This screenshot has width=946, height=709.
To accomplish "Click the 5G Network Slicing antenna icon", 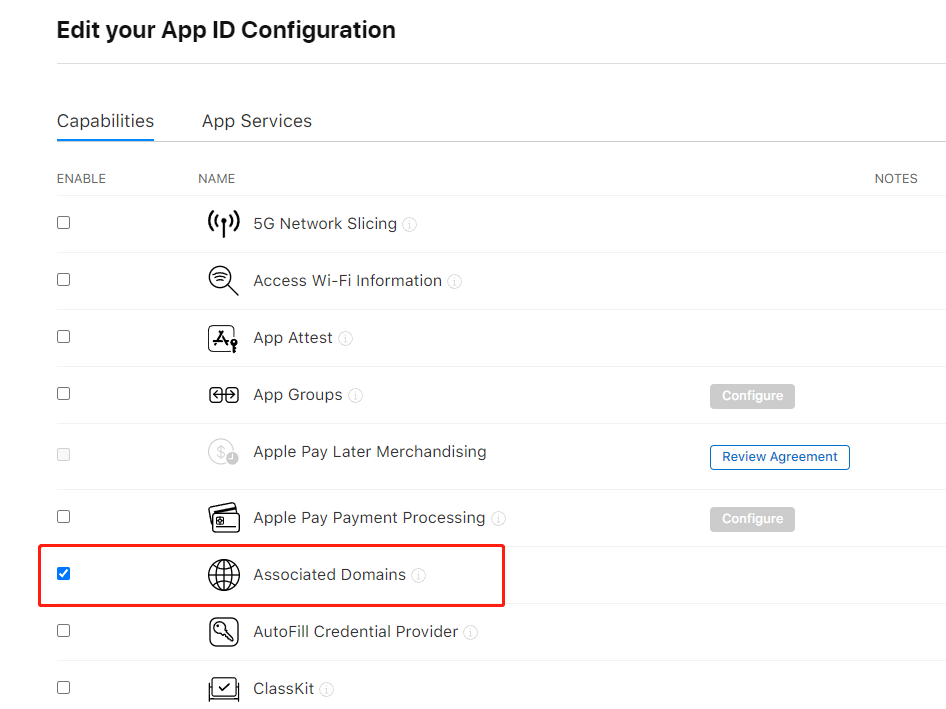I will tap(223, 224).
